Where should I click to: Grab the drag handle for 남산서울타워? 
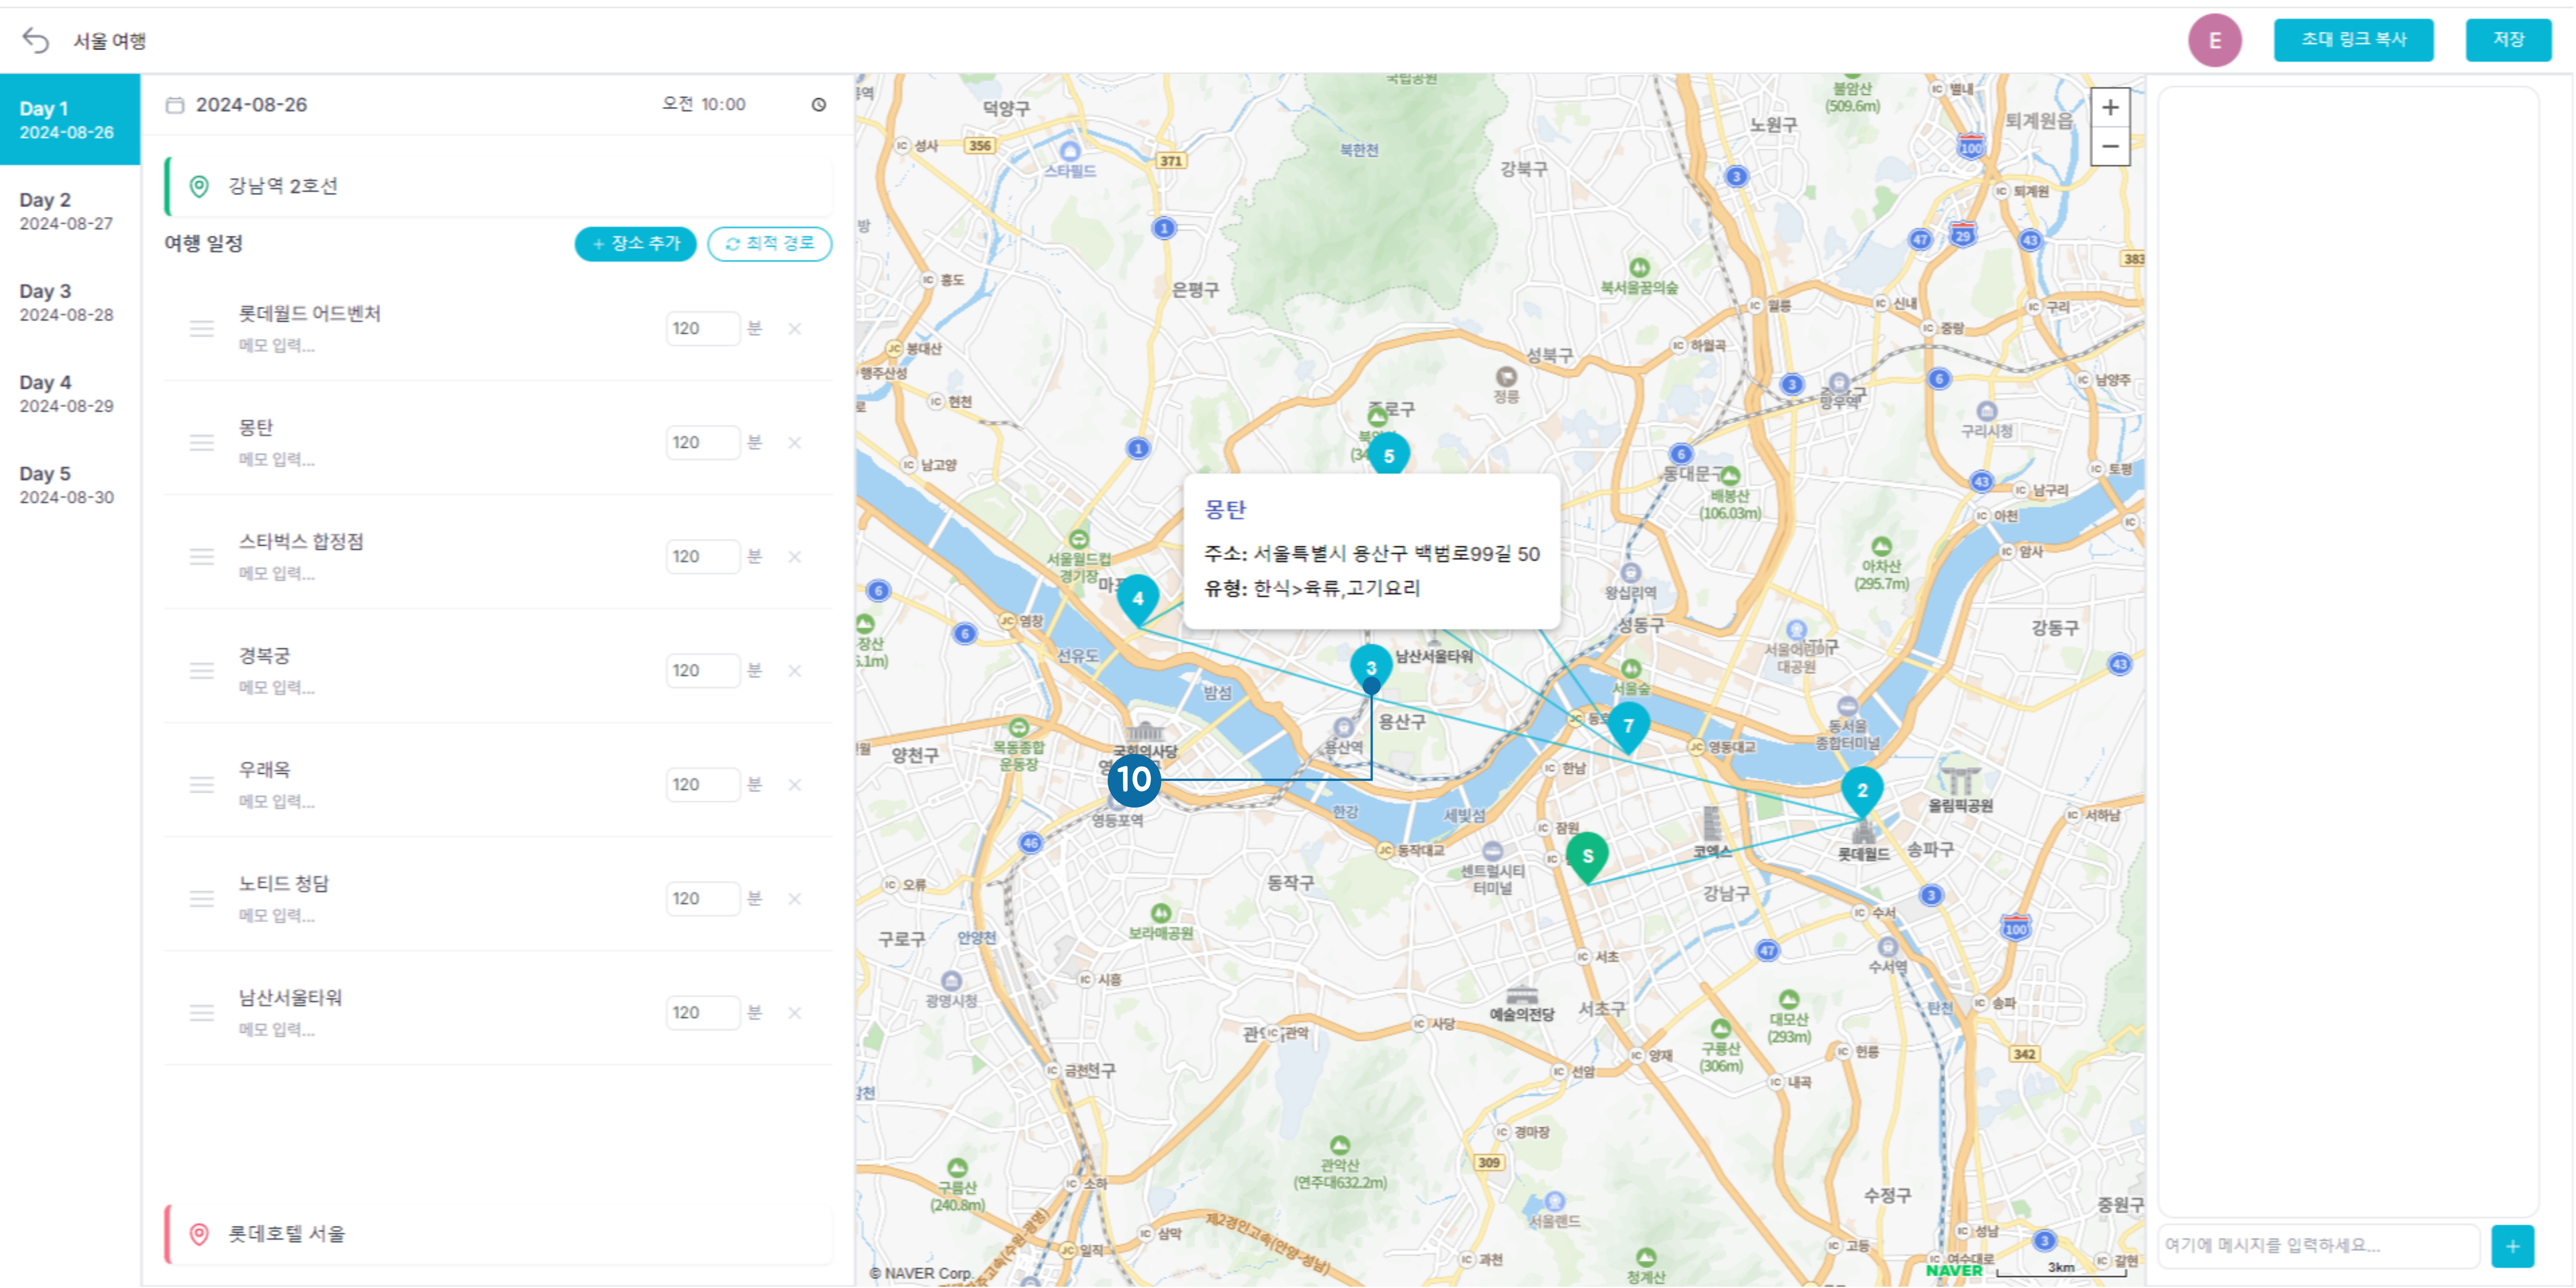[x=202, y=1013]
